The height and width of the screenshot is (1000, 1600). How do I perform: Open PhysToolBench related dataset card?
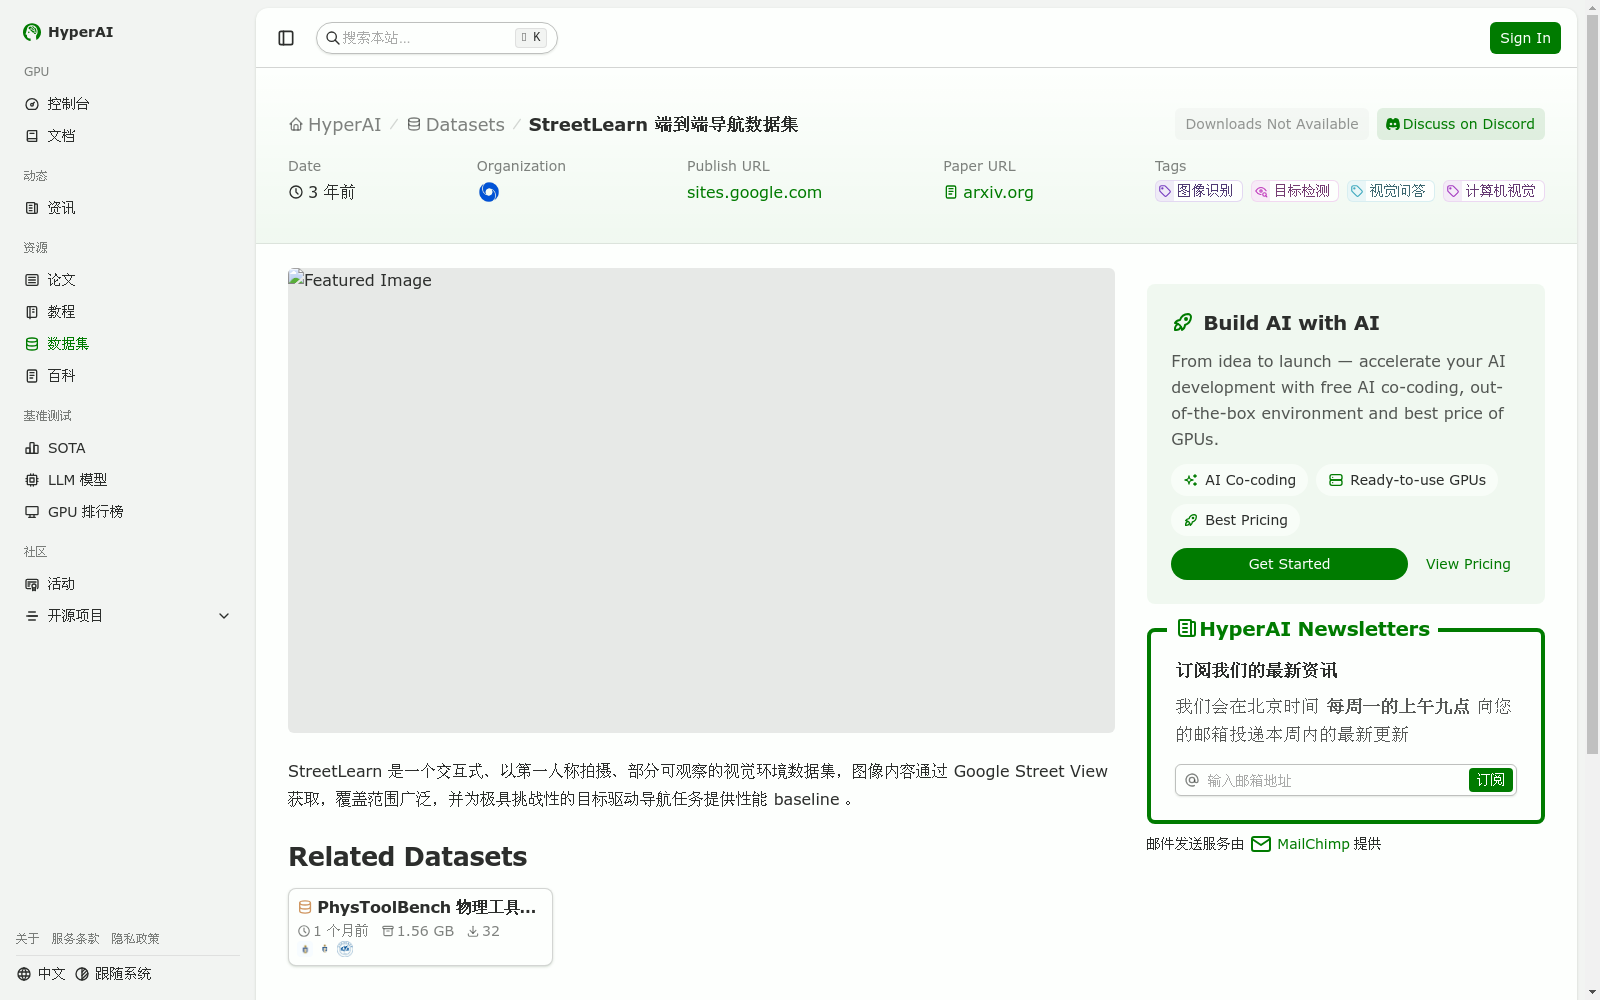pyautogui.click(x=420, y=927)
